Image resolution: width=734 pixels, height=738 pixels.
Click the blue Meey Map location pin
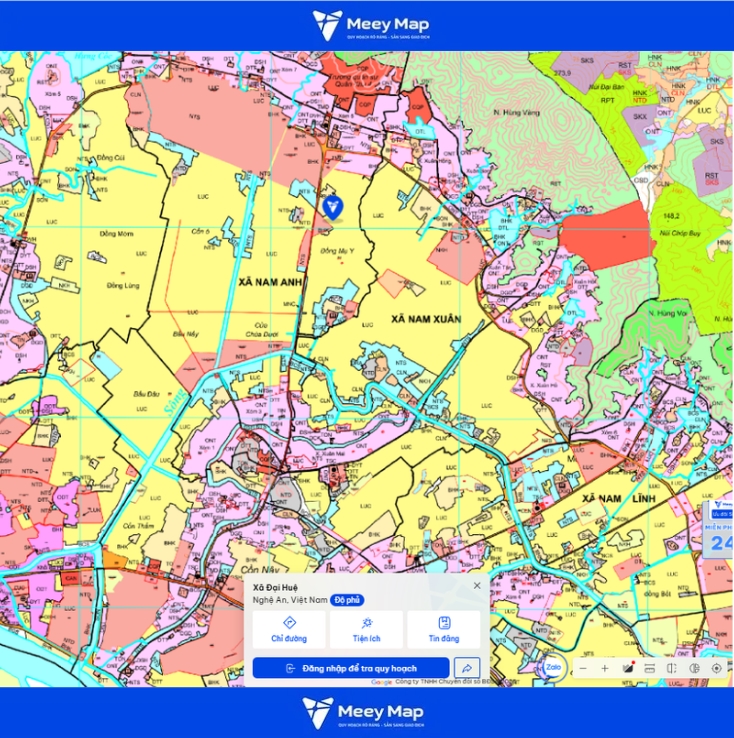[333, 208]
